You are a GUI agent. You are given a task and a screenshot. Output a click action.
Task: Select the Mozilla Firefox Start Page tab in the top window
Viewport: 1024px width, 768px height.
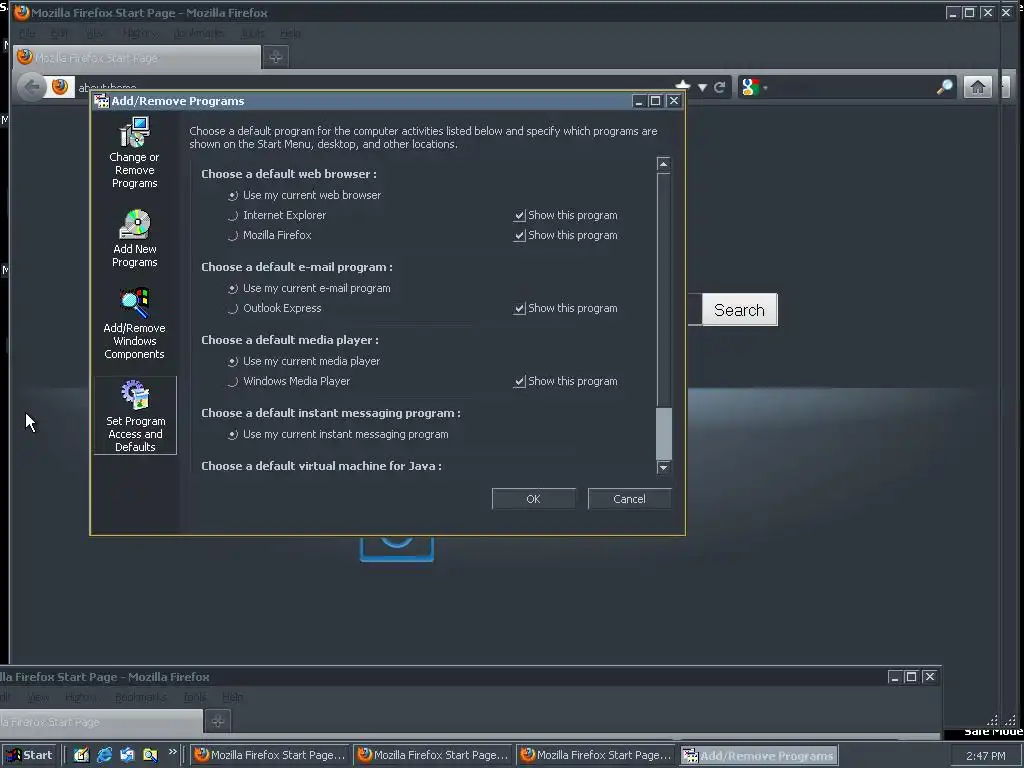(x=137, y=57)
